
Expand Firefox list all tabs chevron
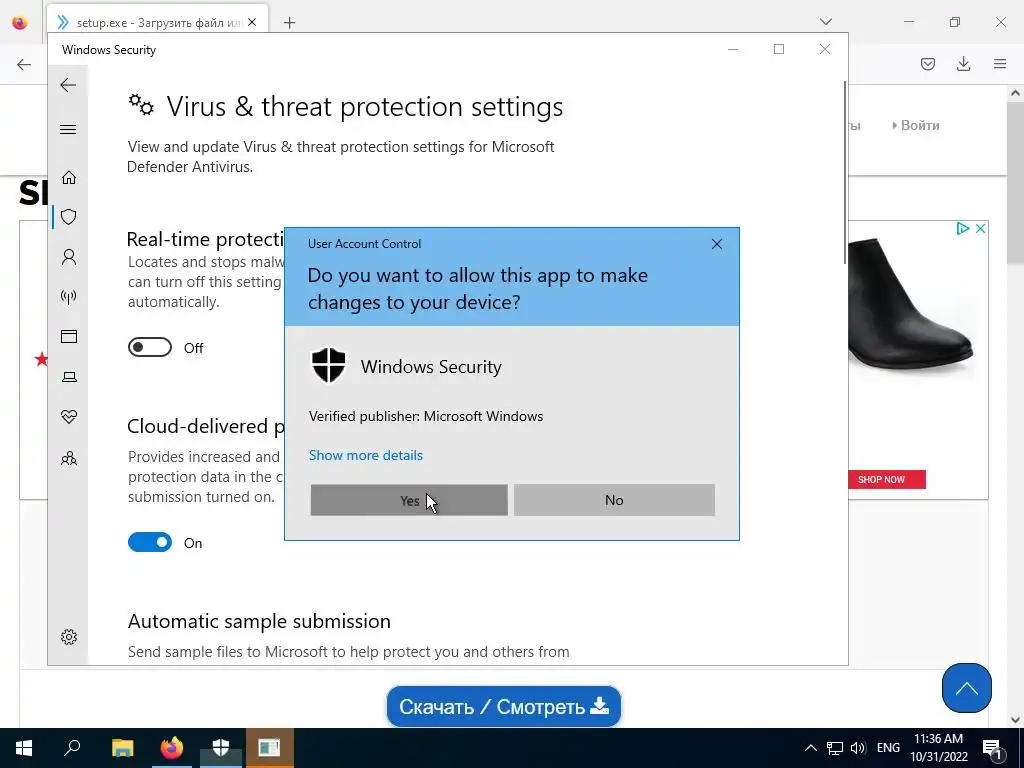click(825, 22)
